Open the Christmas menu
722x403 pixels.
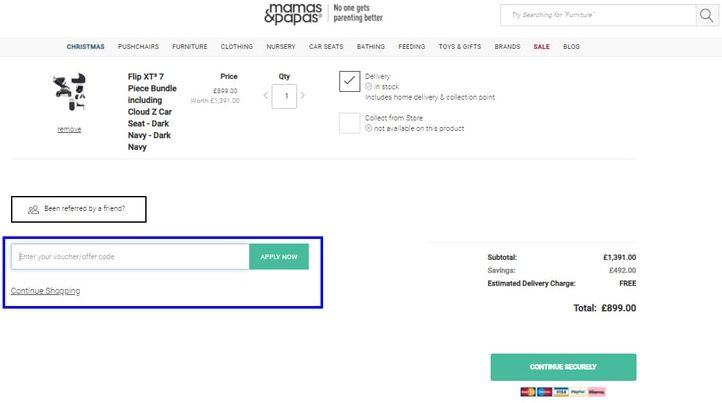click(86, 47)
